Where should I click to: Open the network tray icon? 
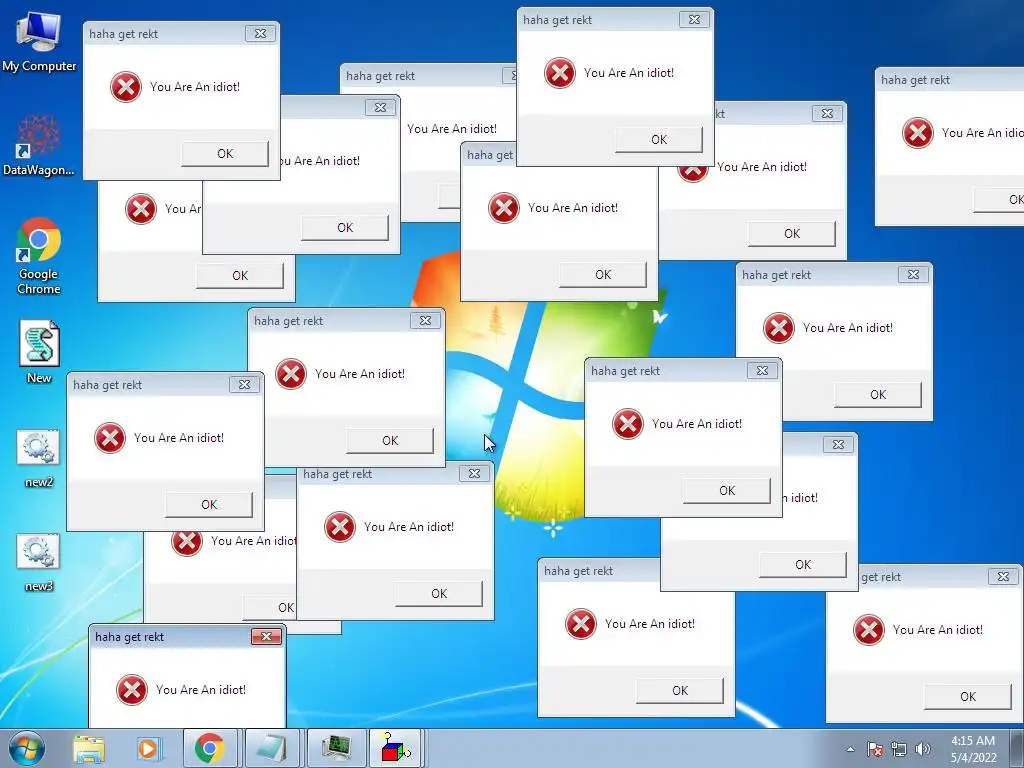pyautogui.click(x=899, y=749)
